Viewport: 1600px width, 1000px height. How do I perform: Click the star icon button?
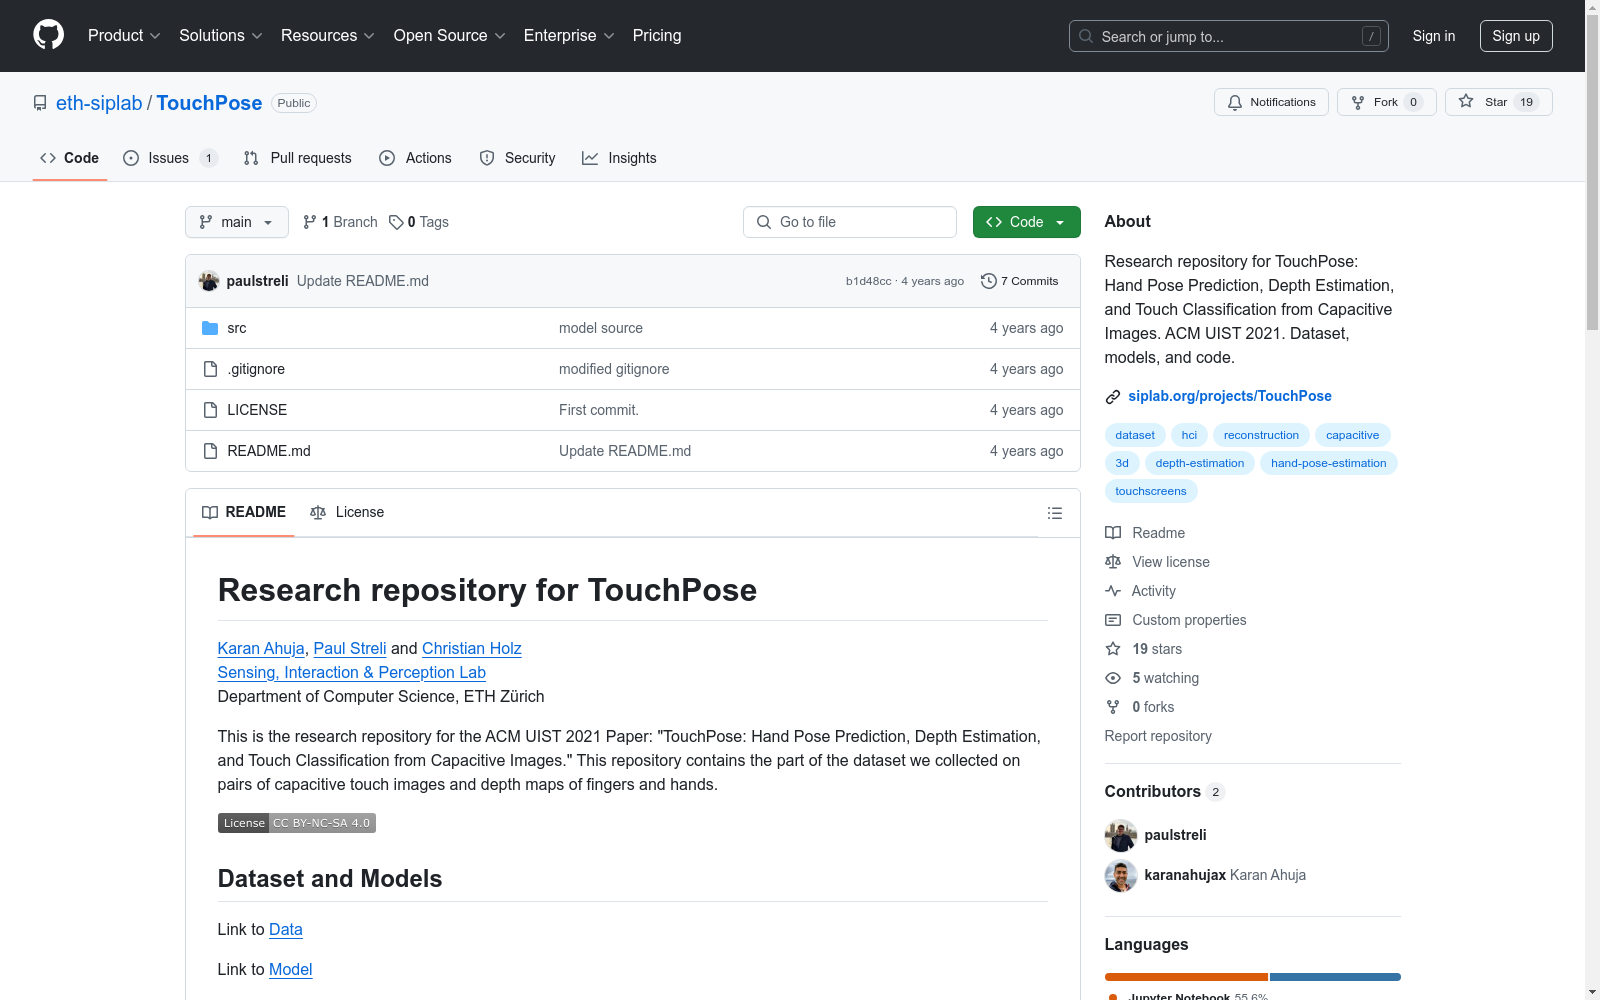click(x=1466, y=101)
